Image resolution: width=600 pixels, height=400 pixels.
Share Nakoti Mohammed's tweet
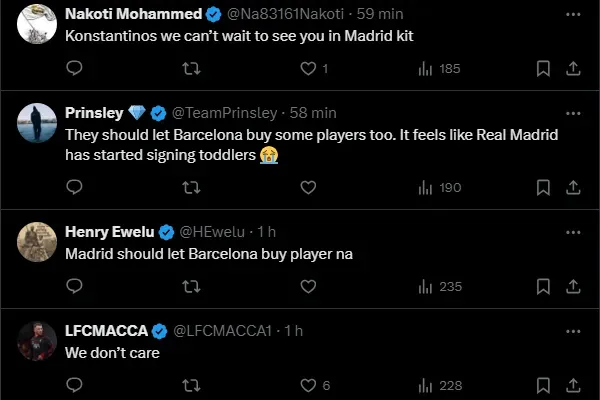pos(574,69)
